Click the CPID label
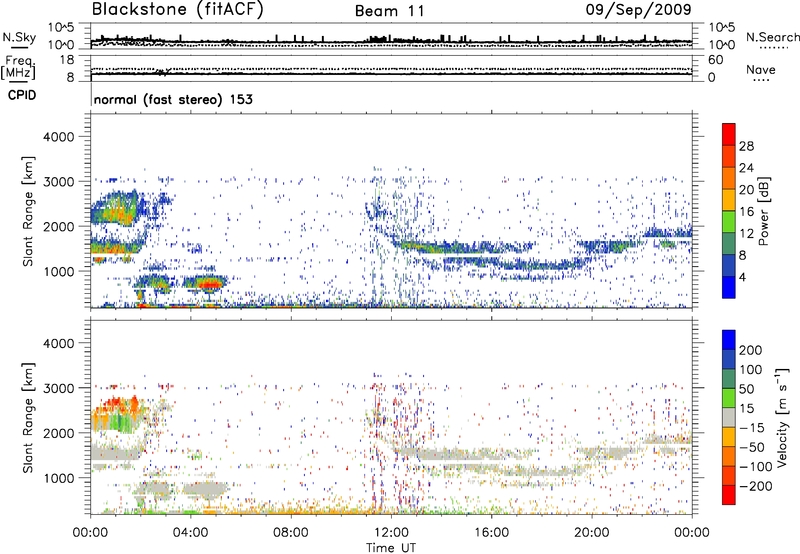Viewport: 800px width, 554px height. (21, 95)
